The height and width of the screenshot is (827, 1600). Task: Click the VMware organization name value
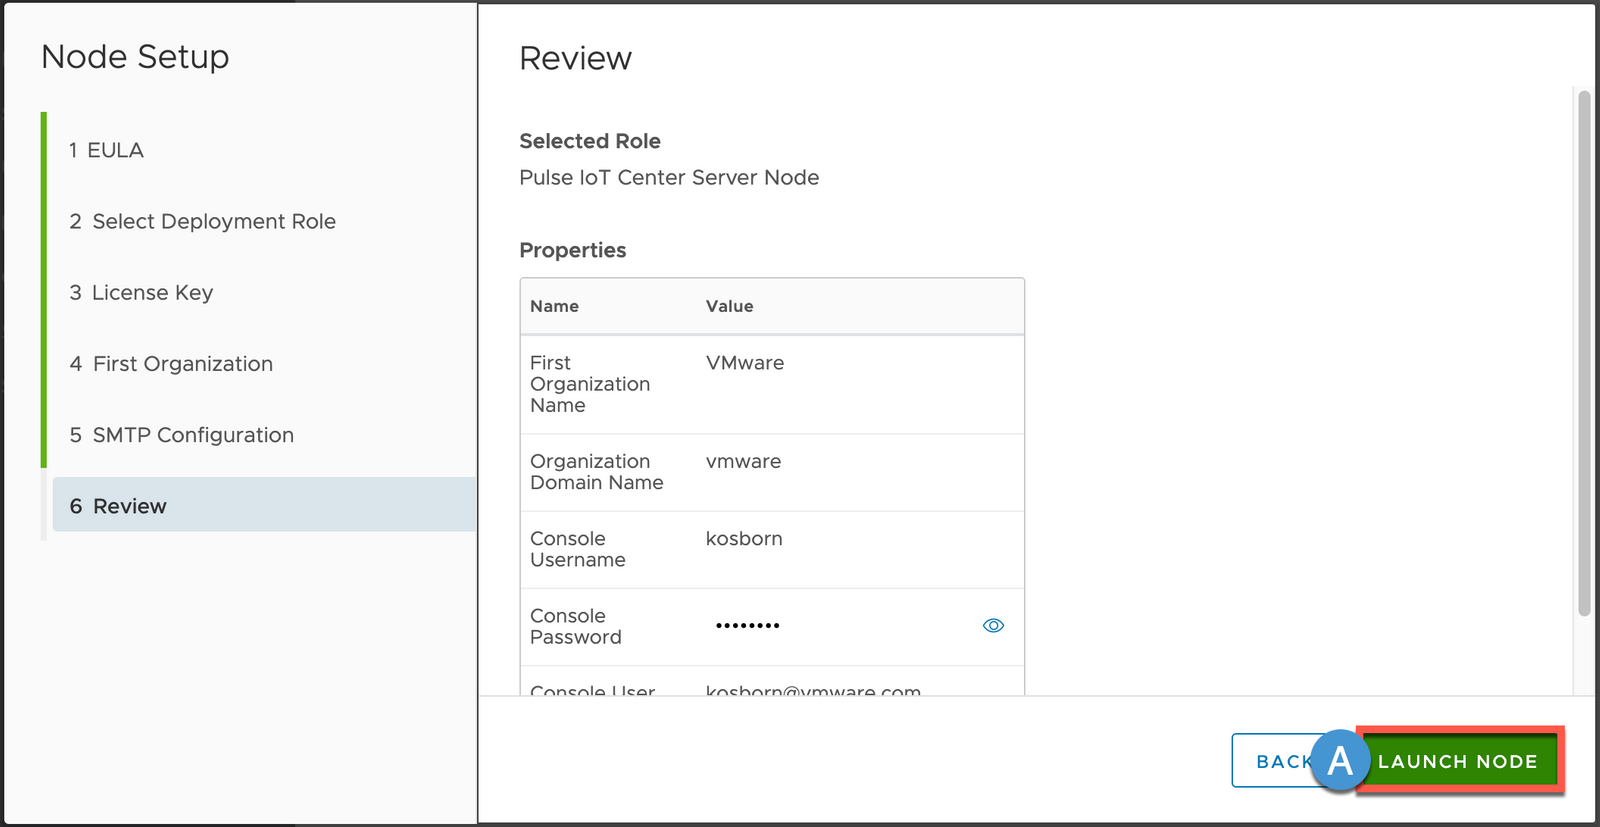[745, 363]
